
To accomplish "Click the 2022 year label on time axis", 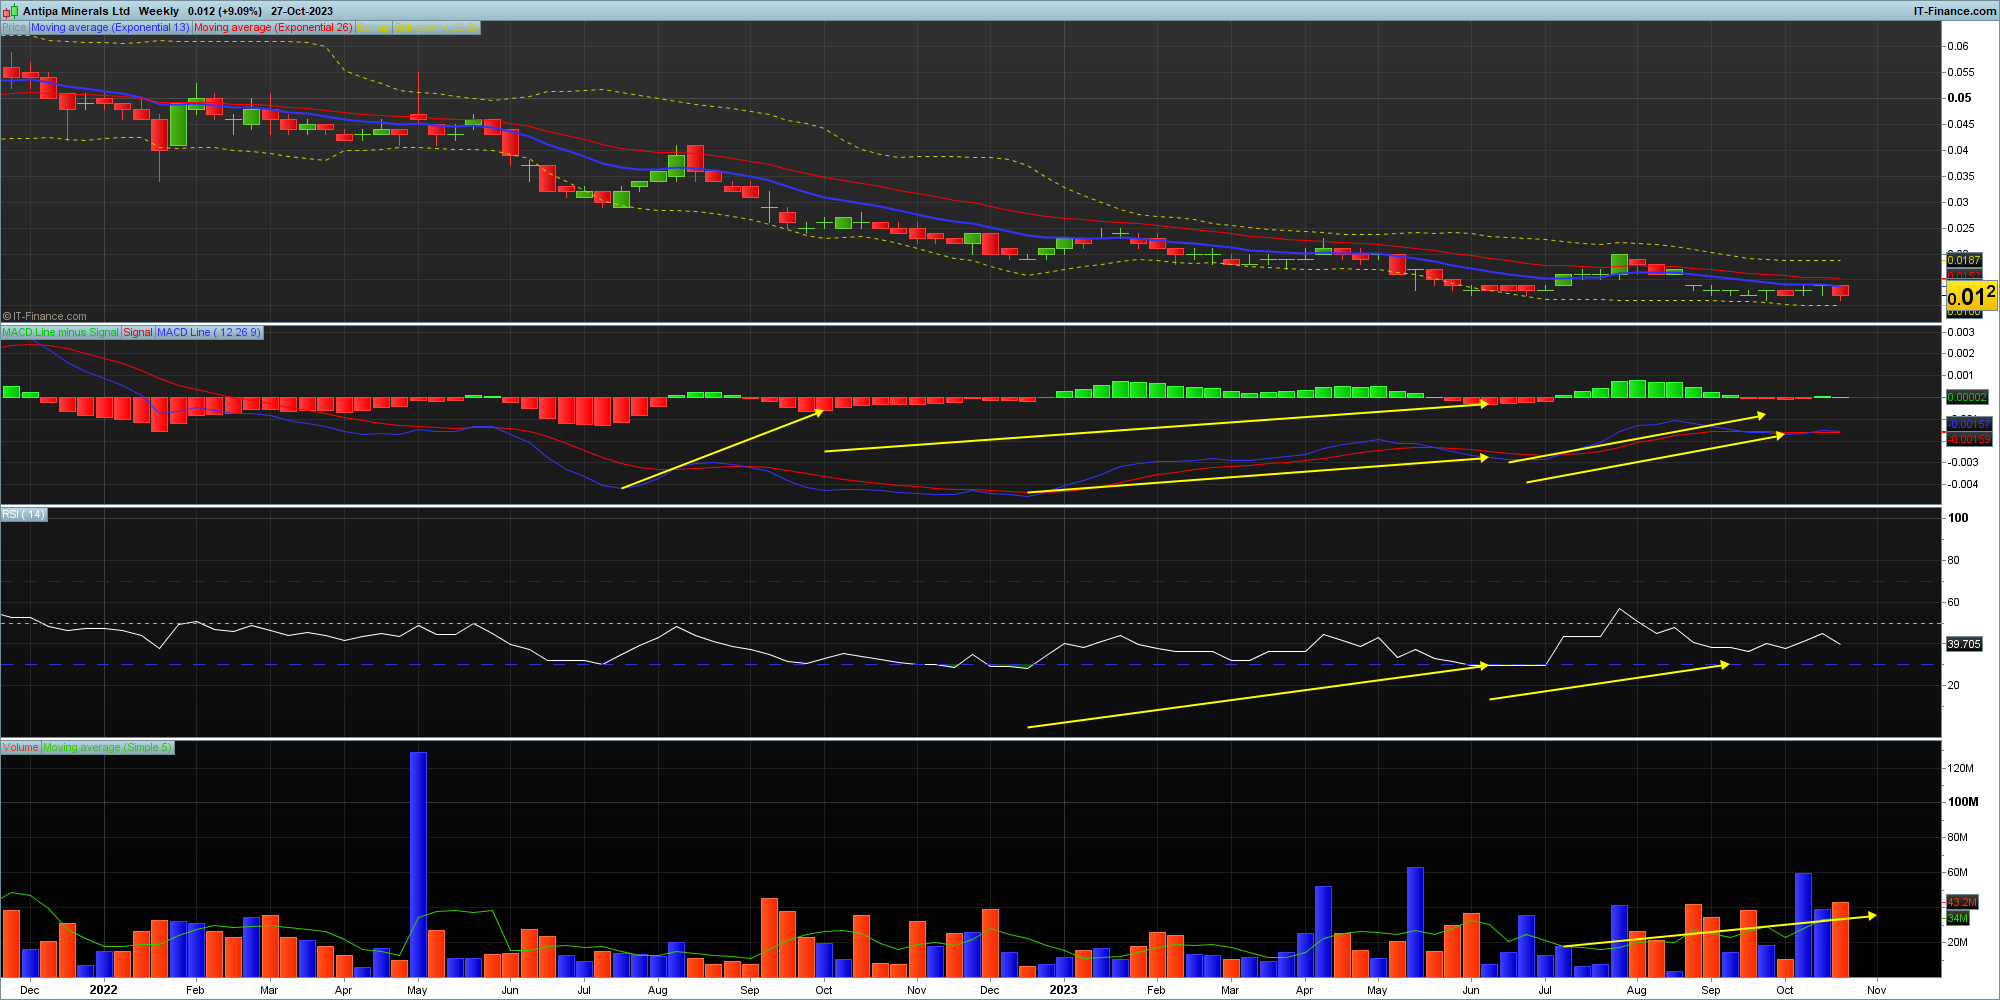I will (103, 990).
